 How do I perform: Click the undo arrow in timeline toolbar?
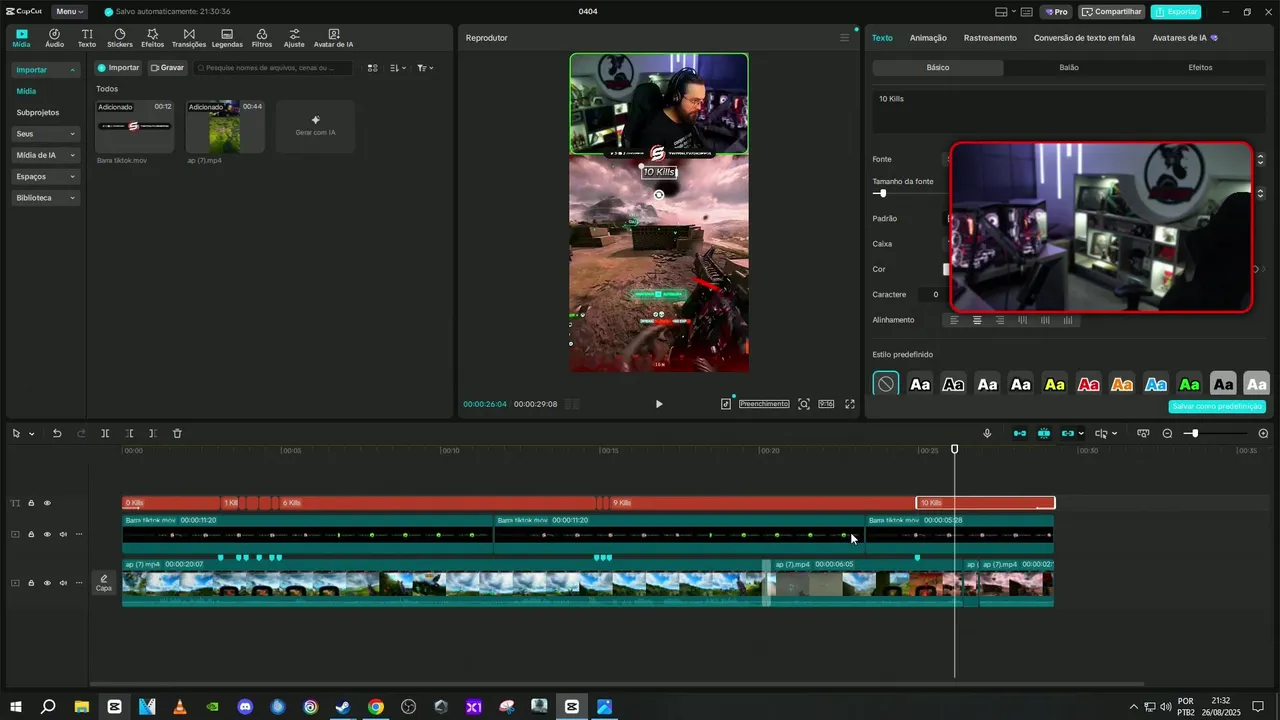[57, 433]
